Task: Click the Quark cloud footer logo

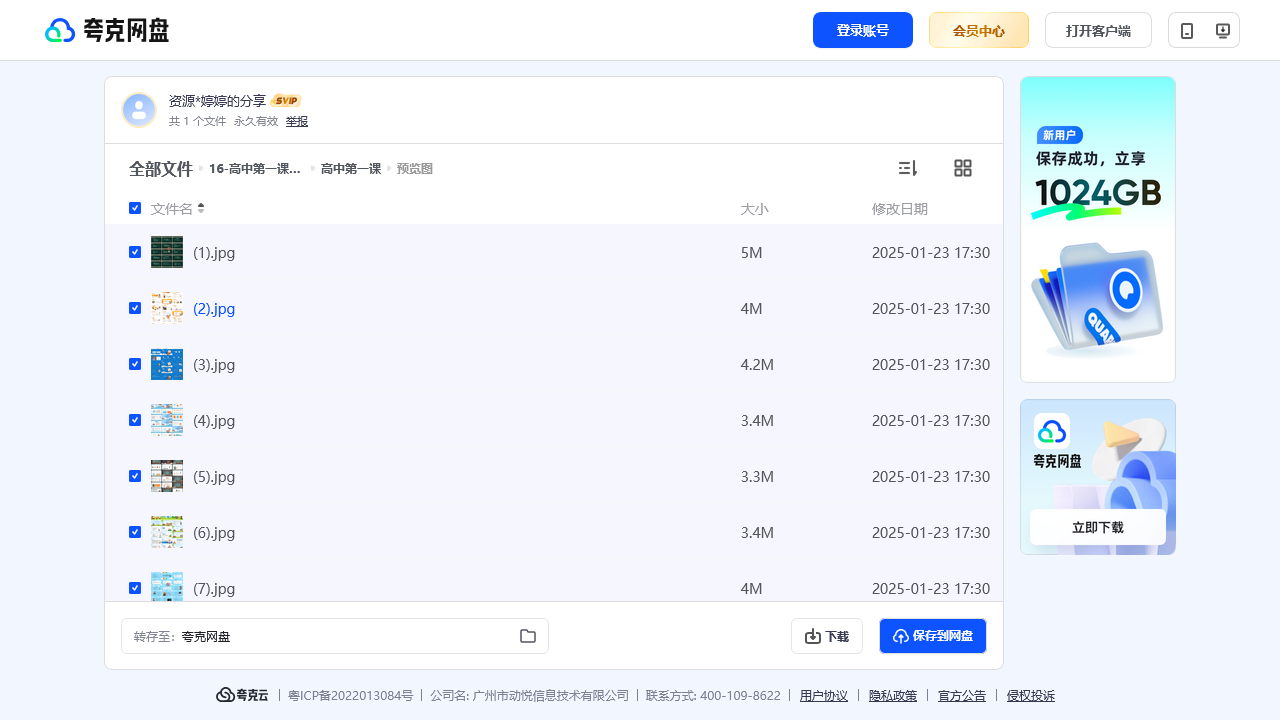Action: (243, 695)
